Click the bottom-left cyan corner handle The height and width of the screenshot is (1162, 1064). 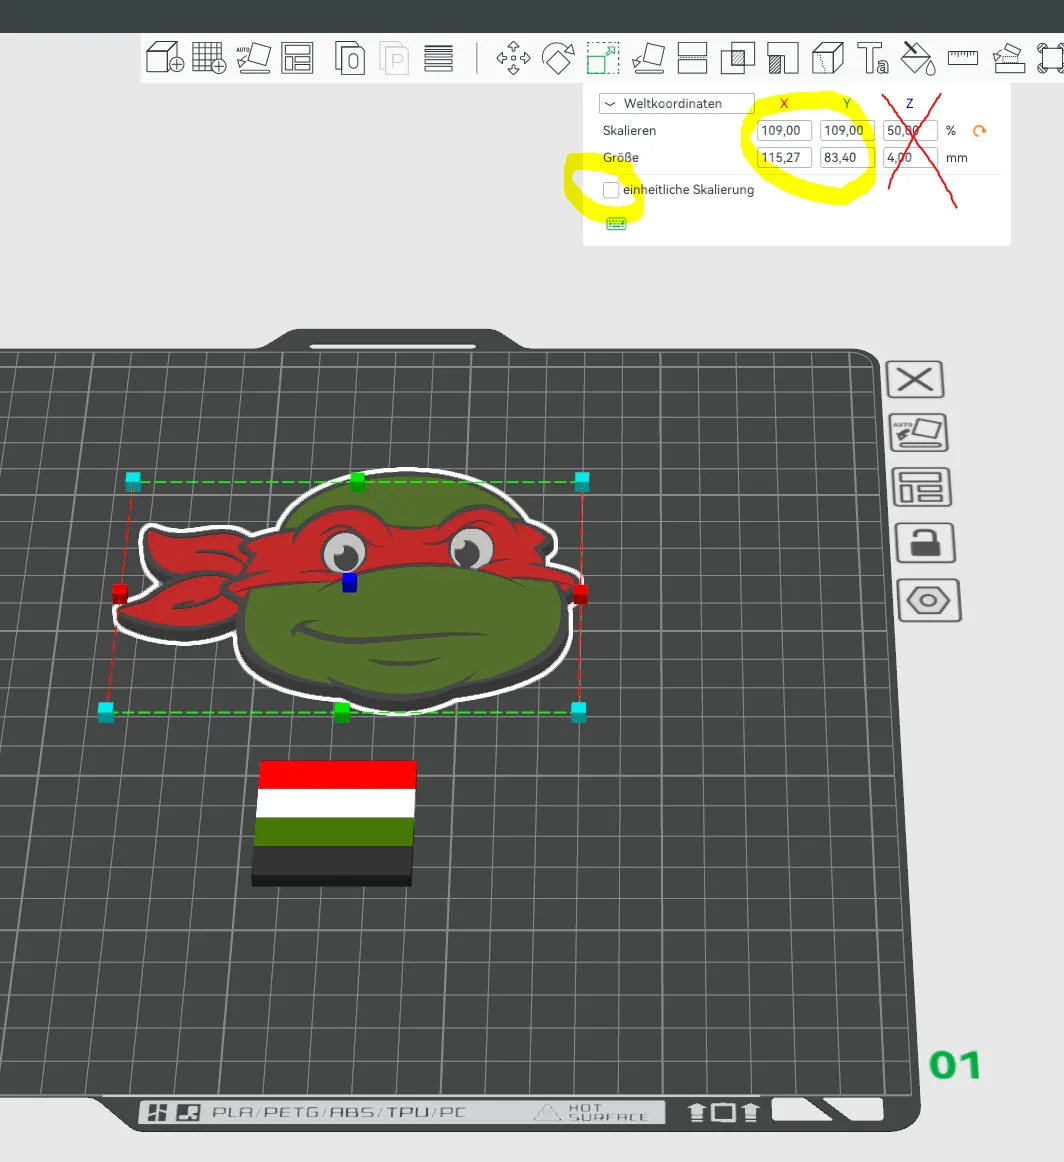[x=106, y=712]
